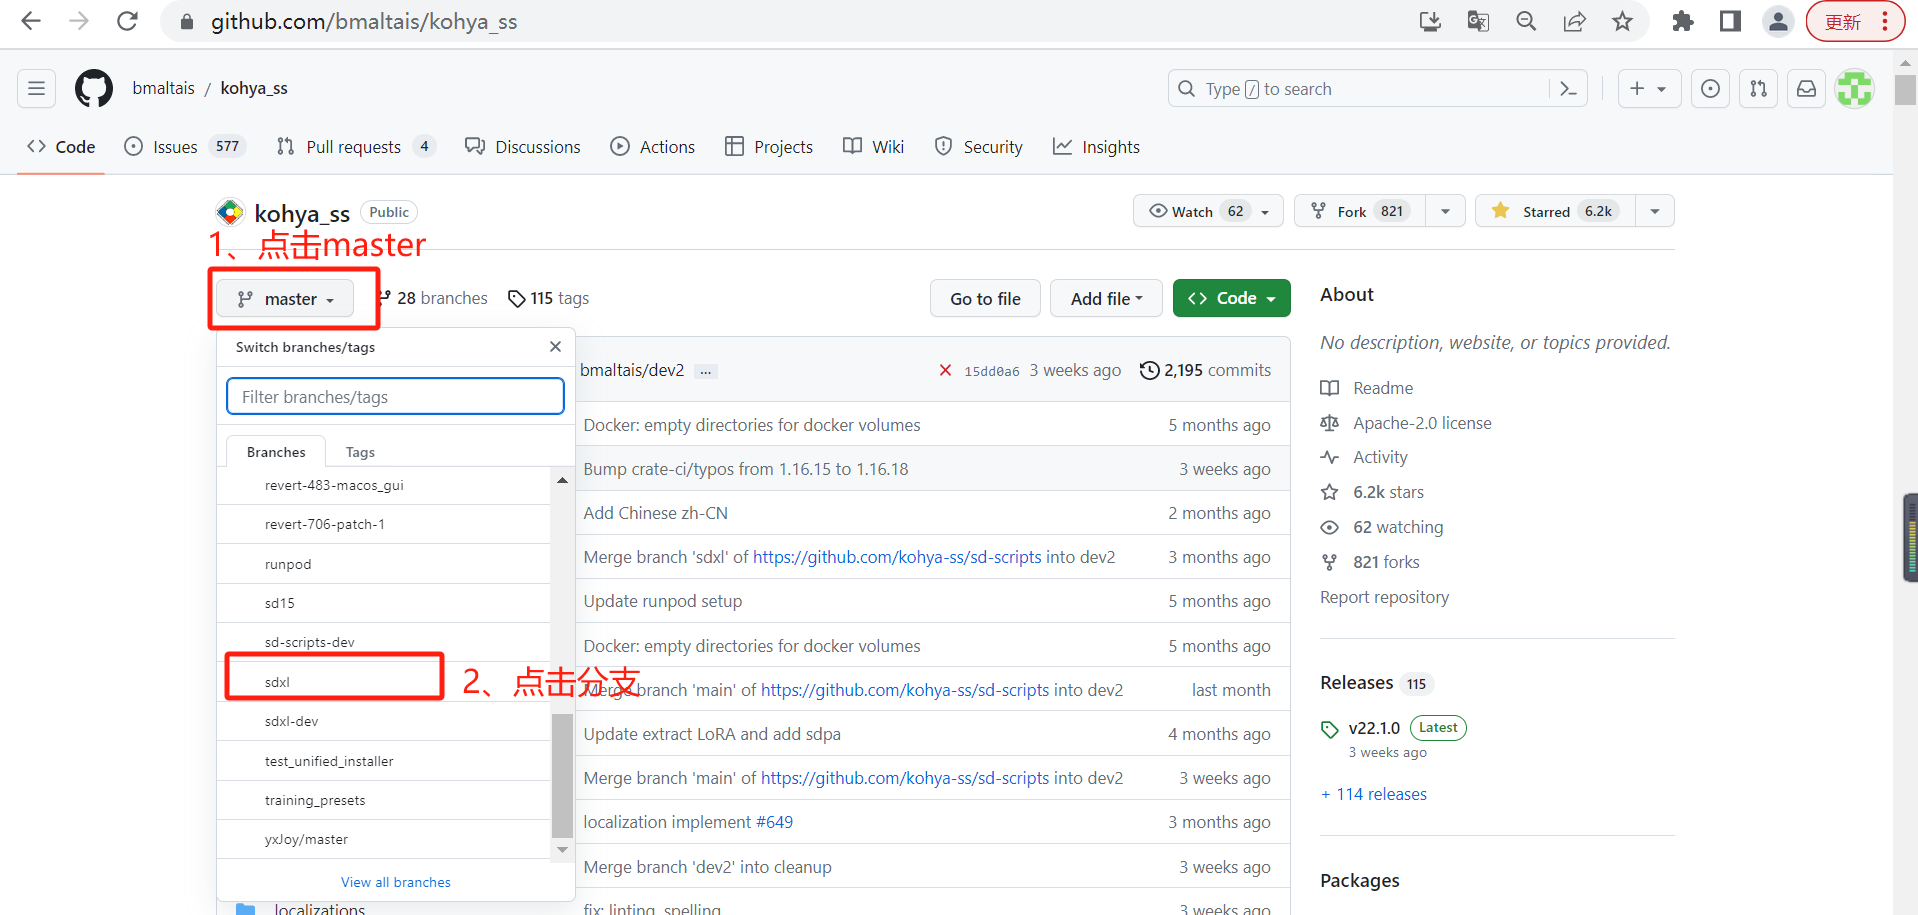This screenshot has height=915, width=1918.
Task: Open the Projects tab
Action: click(x=769, y=147)
